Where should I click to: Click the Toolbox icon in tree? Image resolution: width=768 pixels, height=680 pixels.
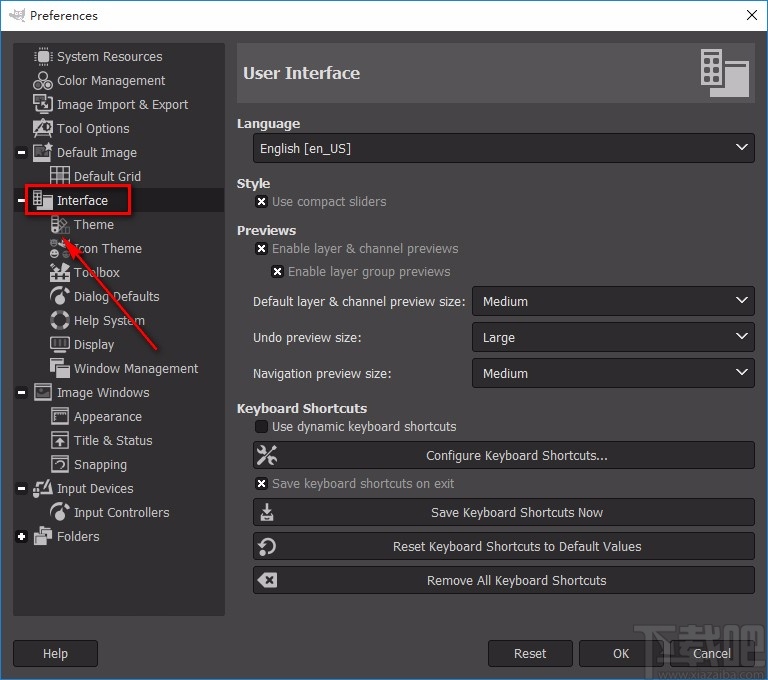(x=59, y=273)
